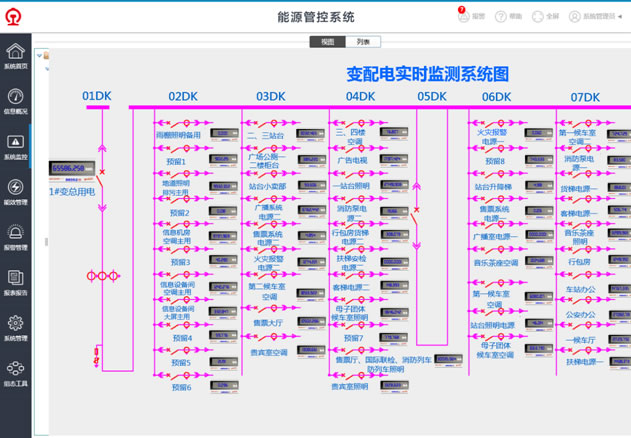This screenshot has height=438, width=631.
Task: Click the 预留4 circuit label
Action: click(182, 338)
